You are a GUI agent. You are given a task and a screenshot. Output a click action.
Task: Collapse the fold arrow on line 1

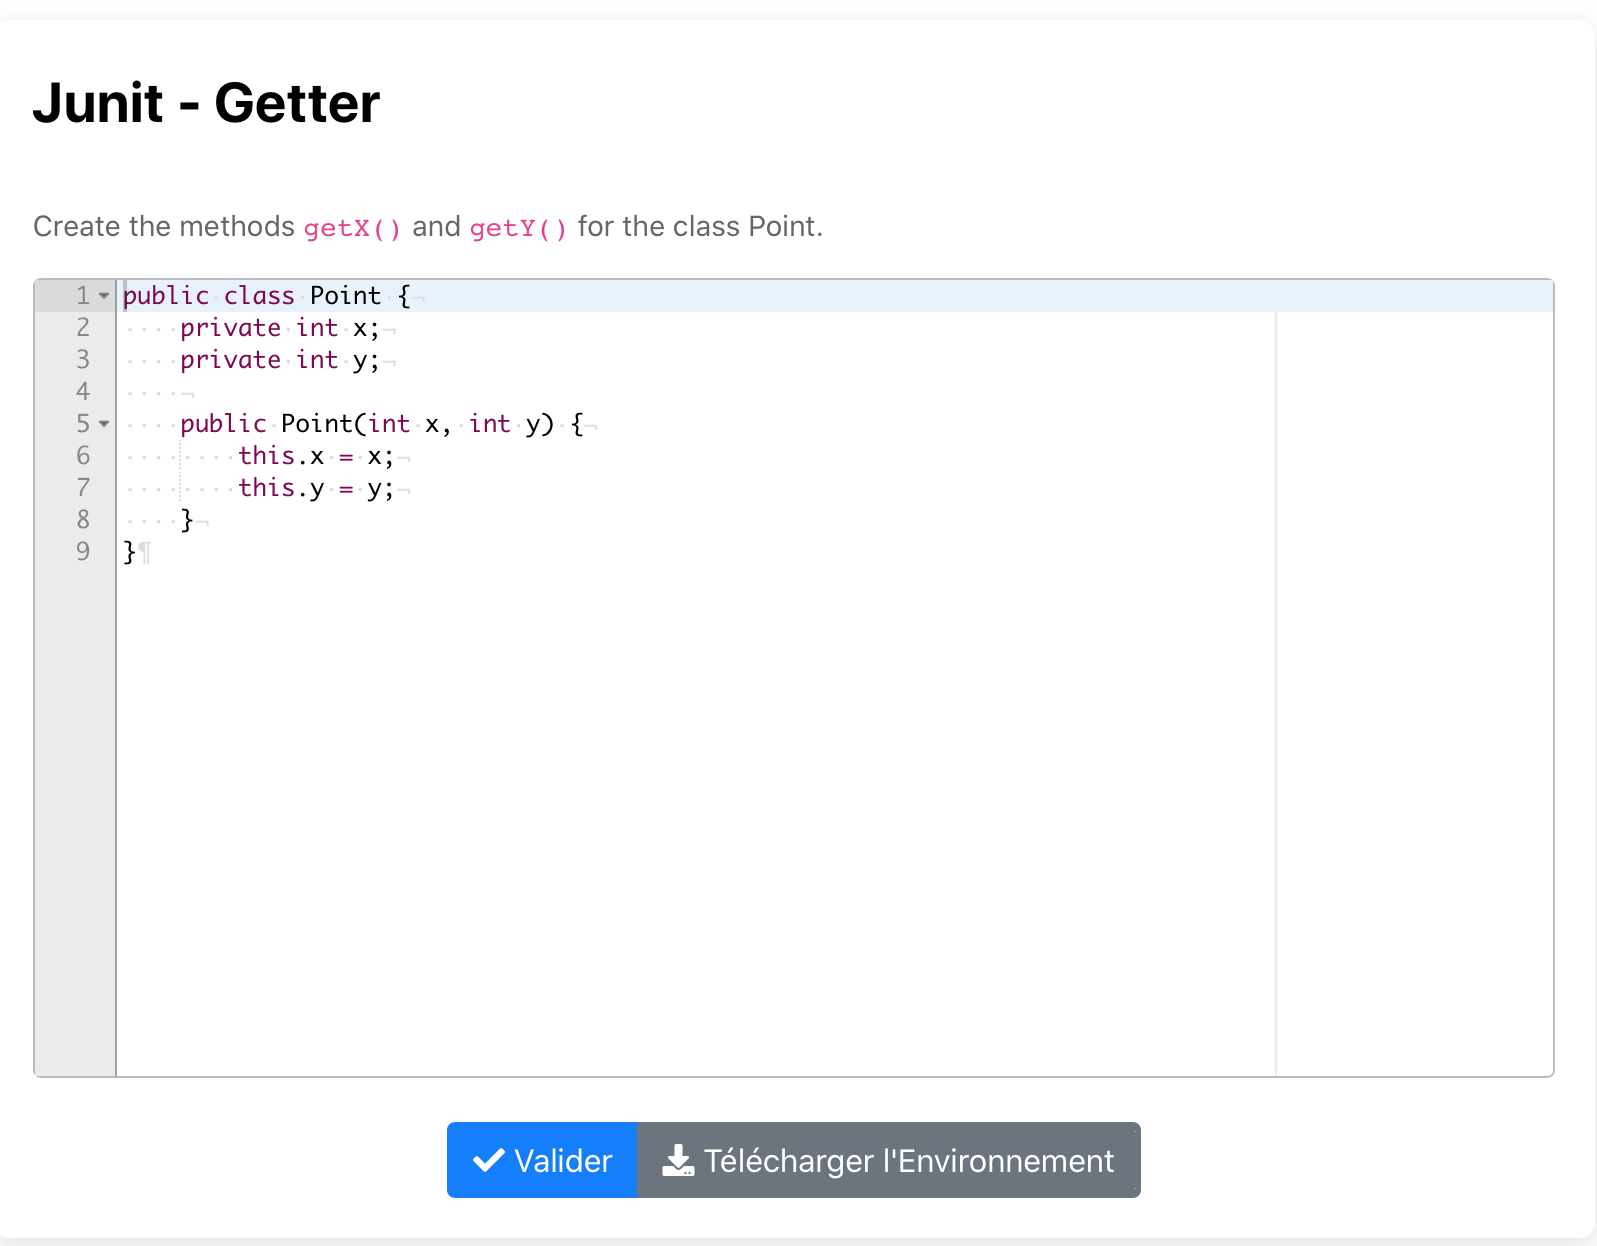coord(104,296)
